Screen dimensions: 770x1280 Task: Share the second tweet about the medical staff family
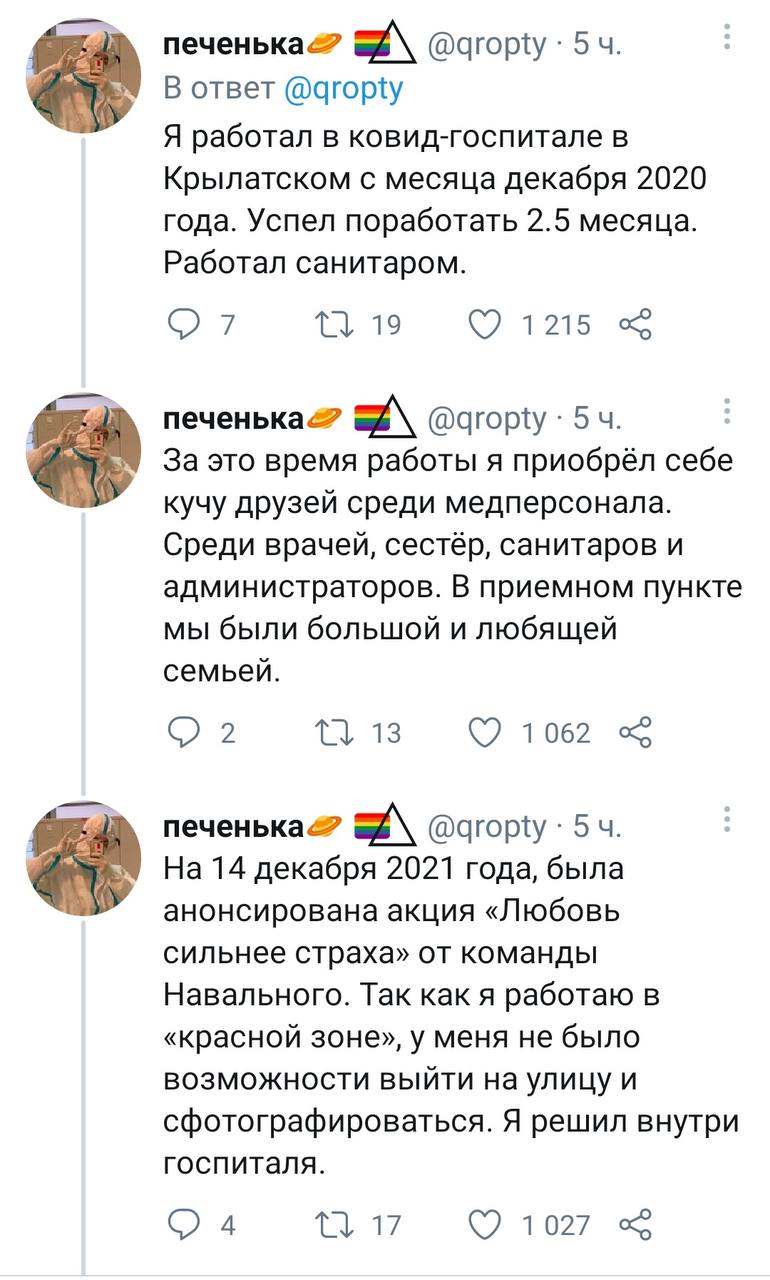tap(636, 732)
